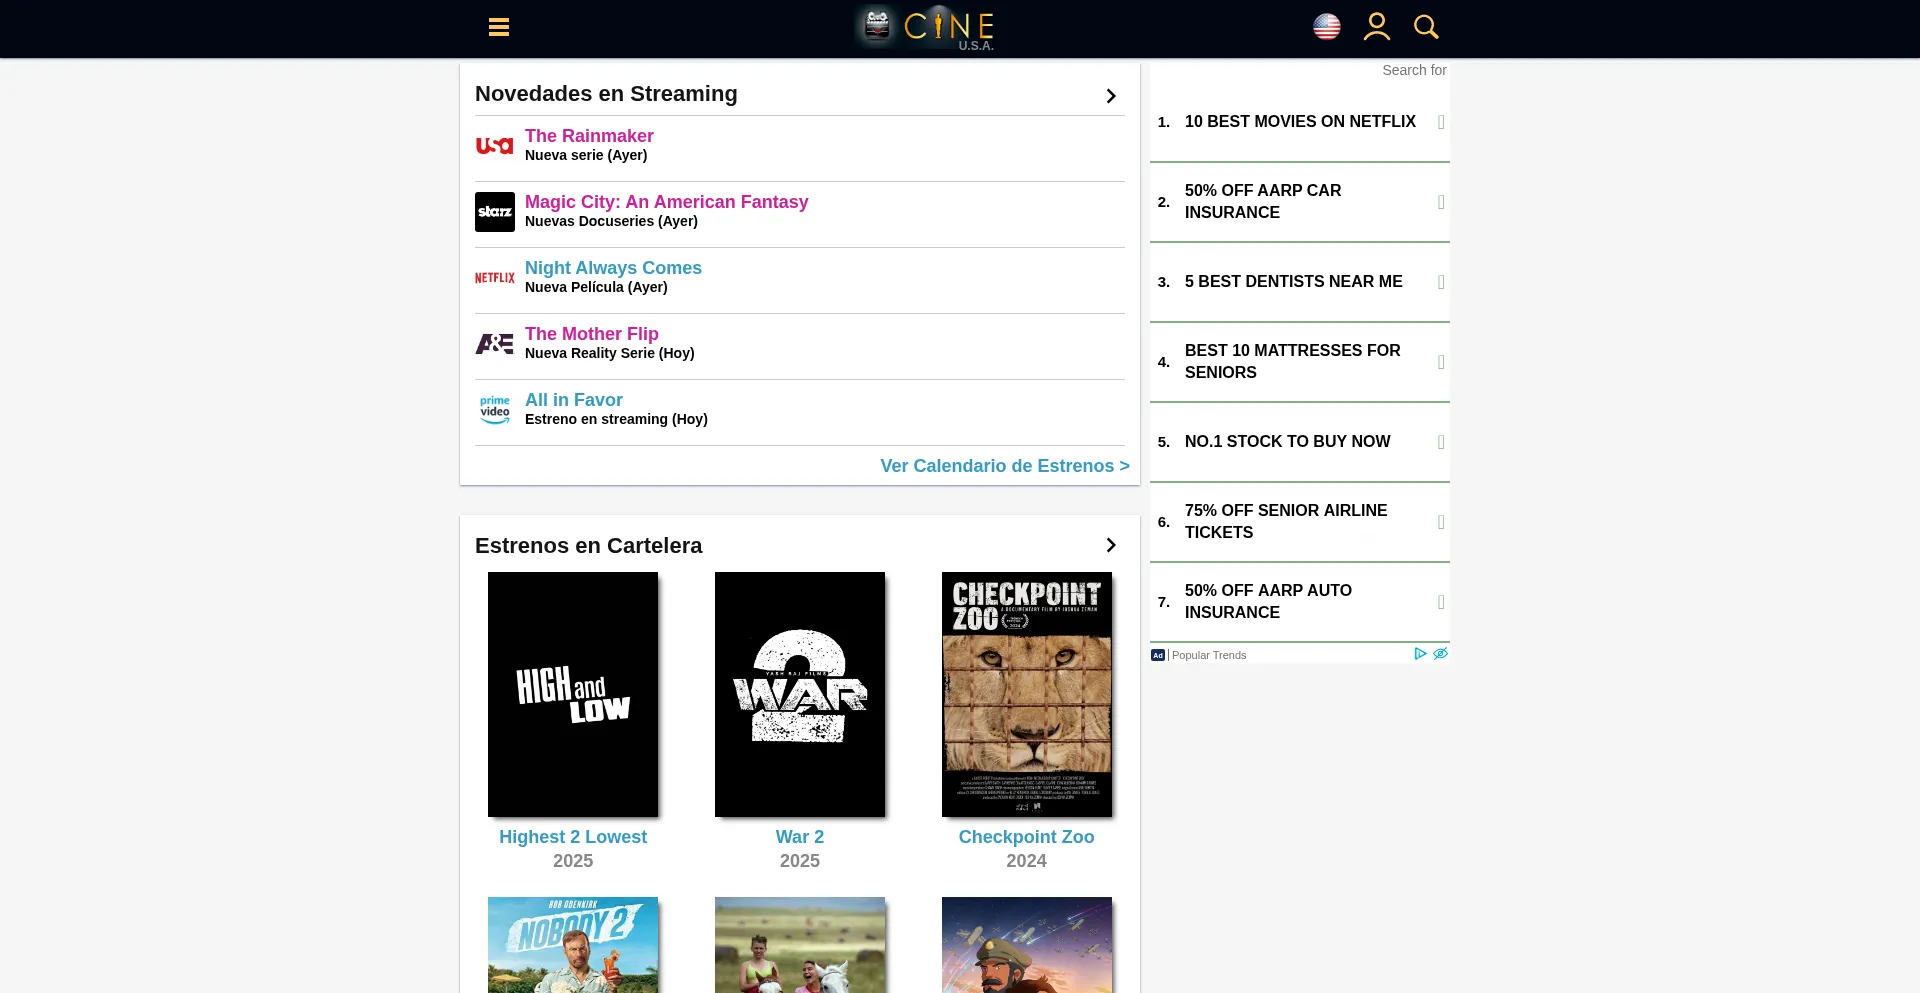Viewport: 1920px width, 993px height.
Task: Click the Search for label
Action: [1414, 70]
